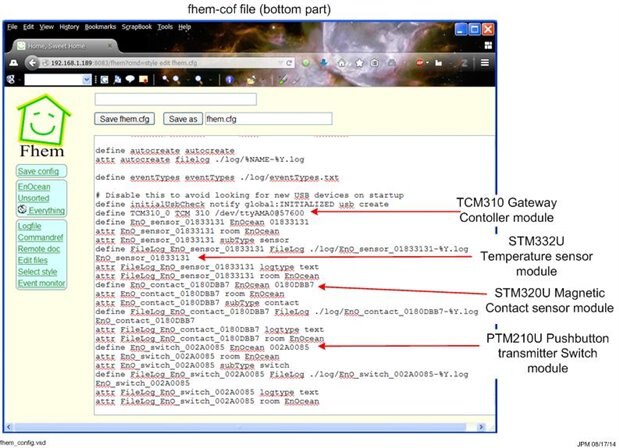Click the Save as button

pos(183,119)
